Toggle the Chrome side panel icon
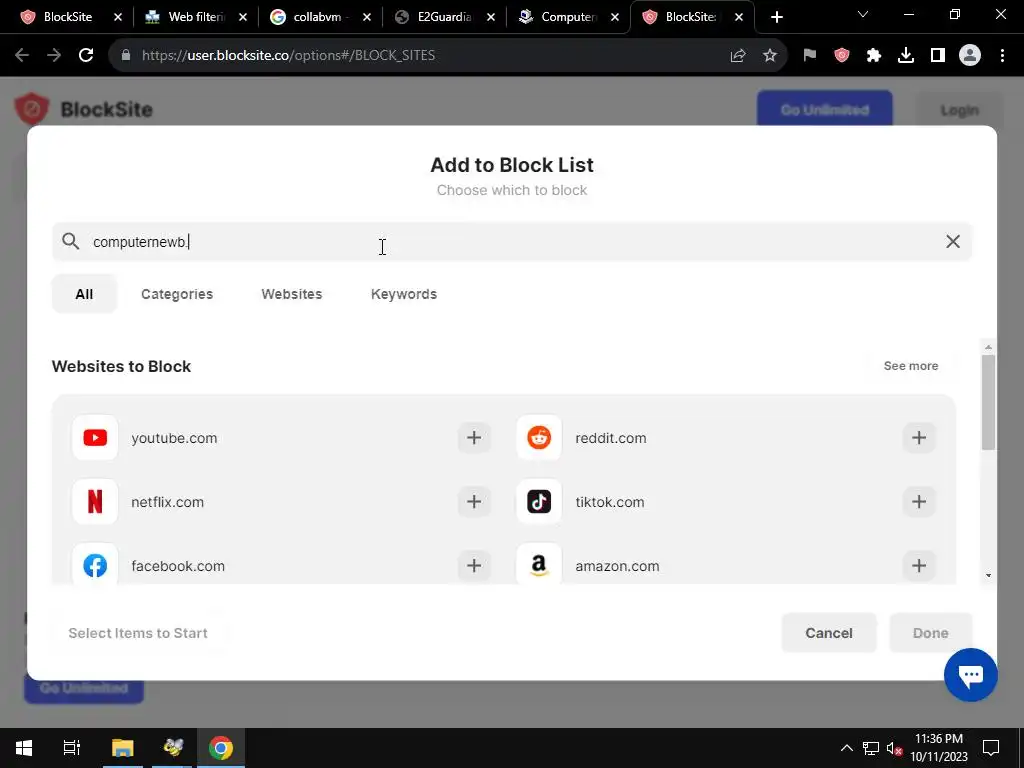 938,56
